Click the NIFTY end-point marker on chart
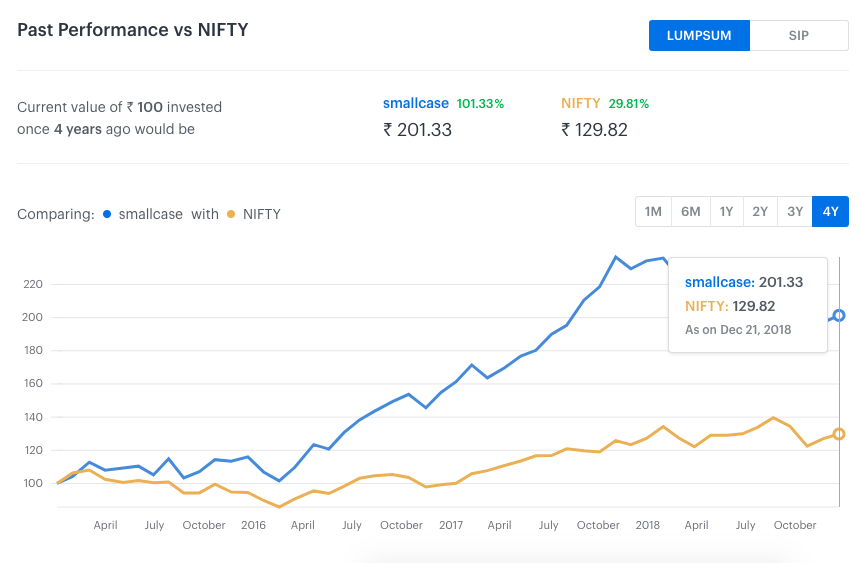 (x=839, y=434)
